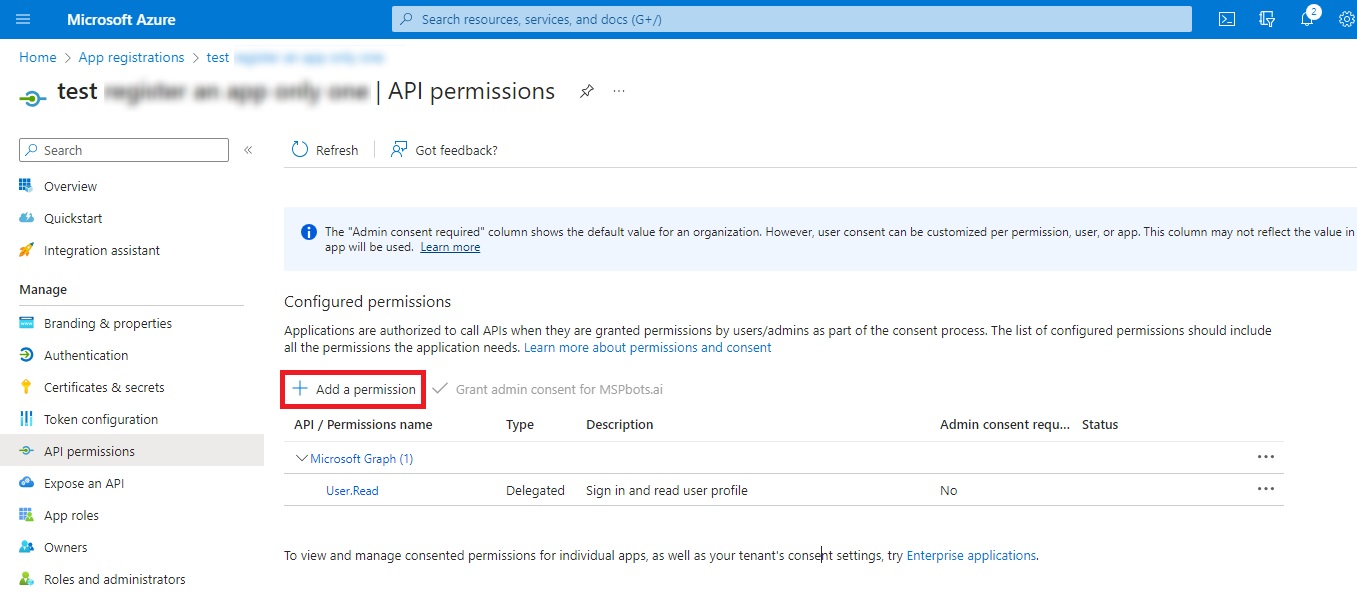
Task: Collapse the left sidebar panel
Action: 248,149
